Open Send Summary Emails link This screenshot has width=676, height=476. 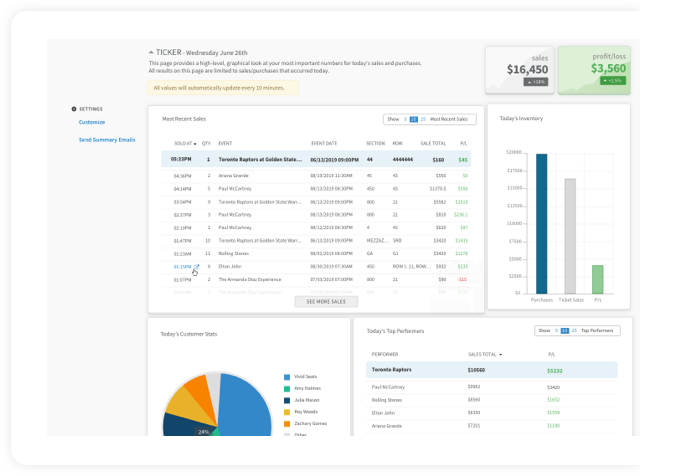coord(107,140)
